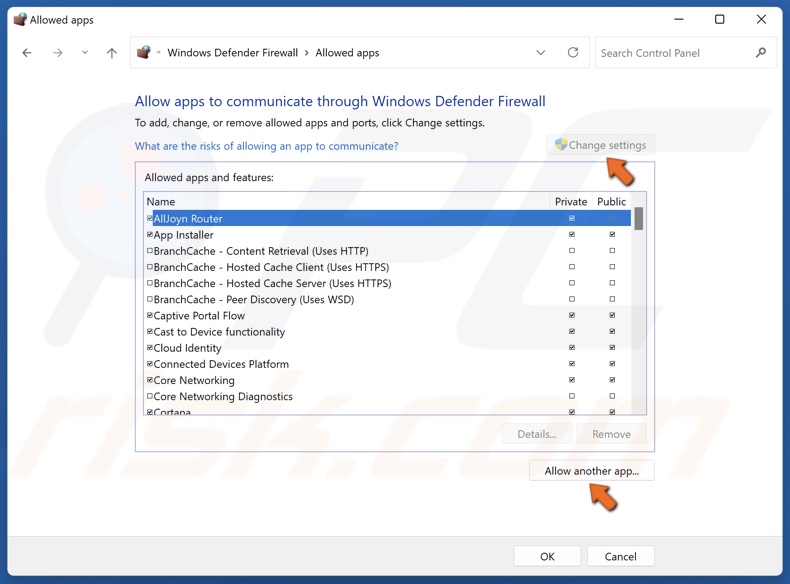Toggle the App Installer Private checkbox
This screenshot has height=584, width=790.
pos(572,235)
